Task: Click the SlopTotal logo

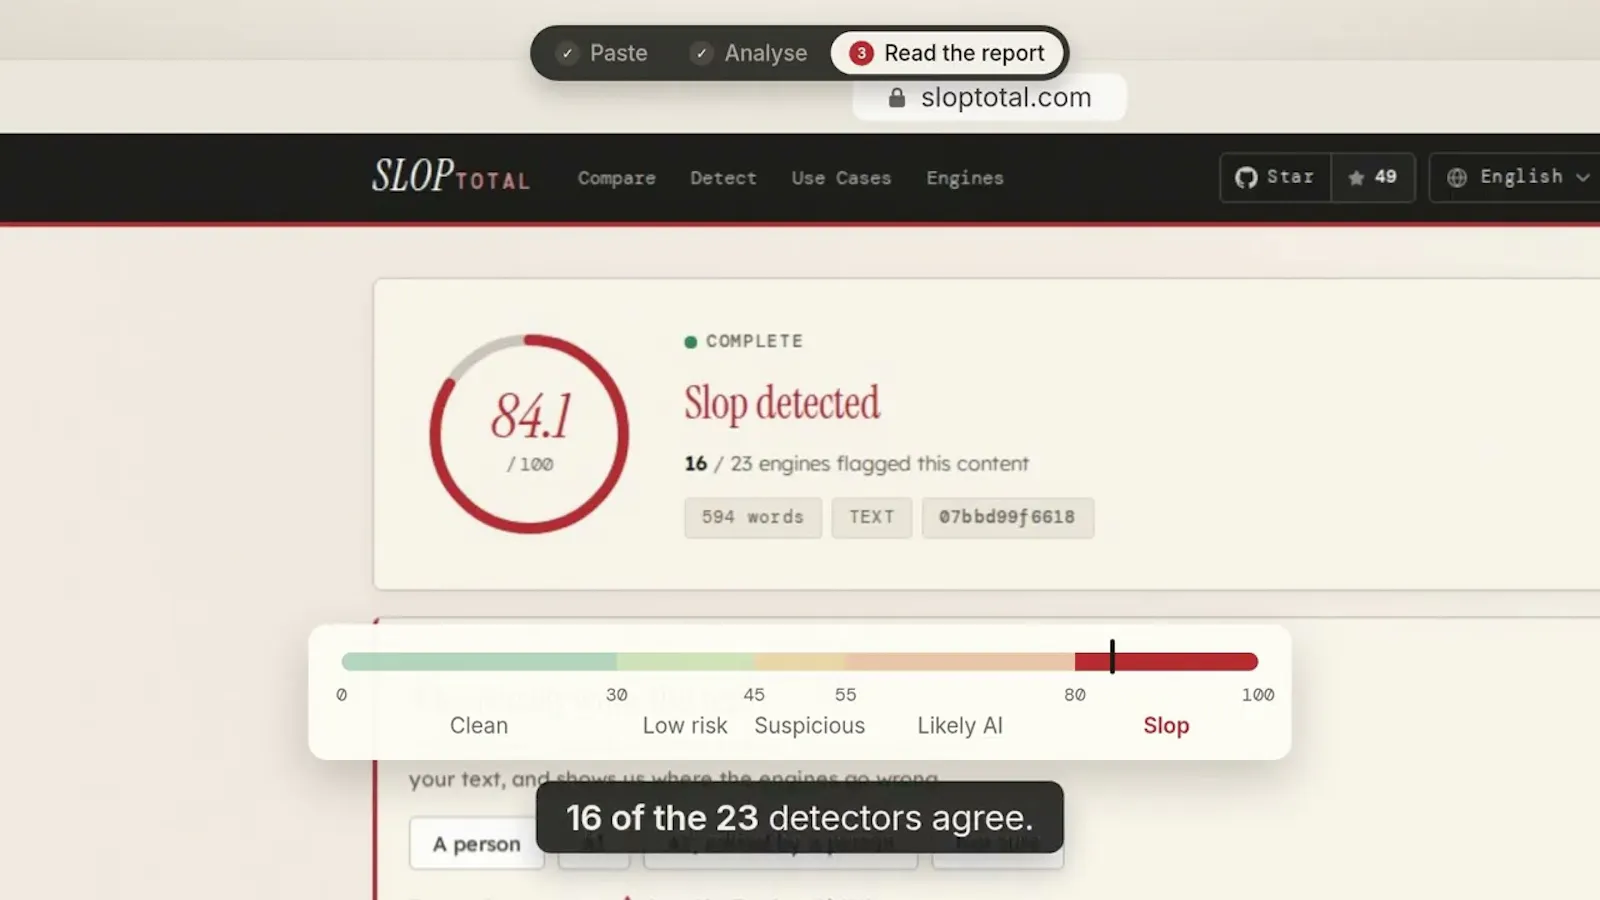Action: coord(451,176)
